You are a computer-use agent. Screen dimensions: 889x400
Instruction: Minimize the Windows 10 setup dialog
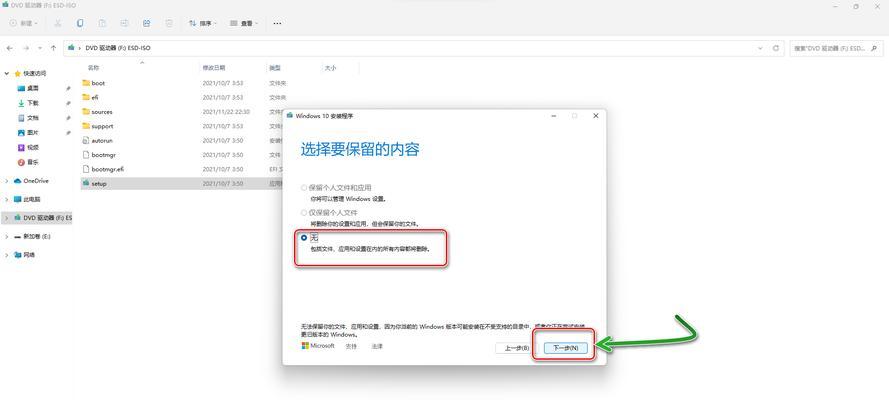point(553,116)
